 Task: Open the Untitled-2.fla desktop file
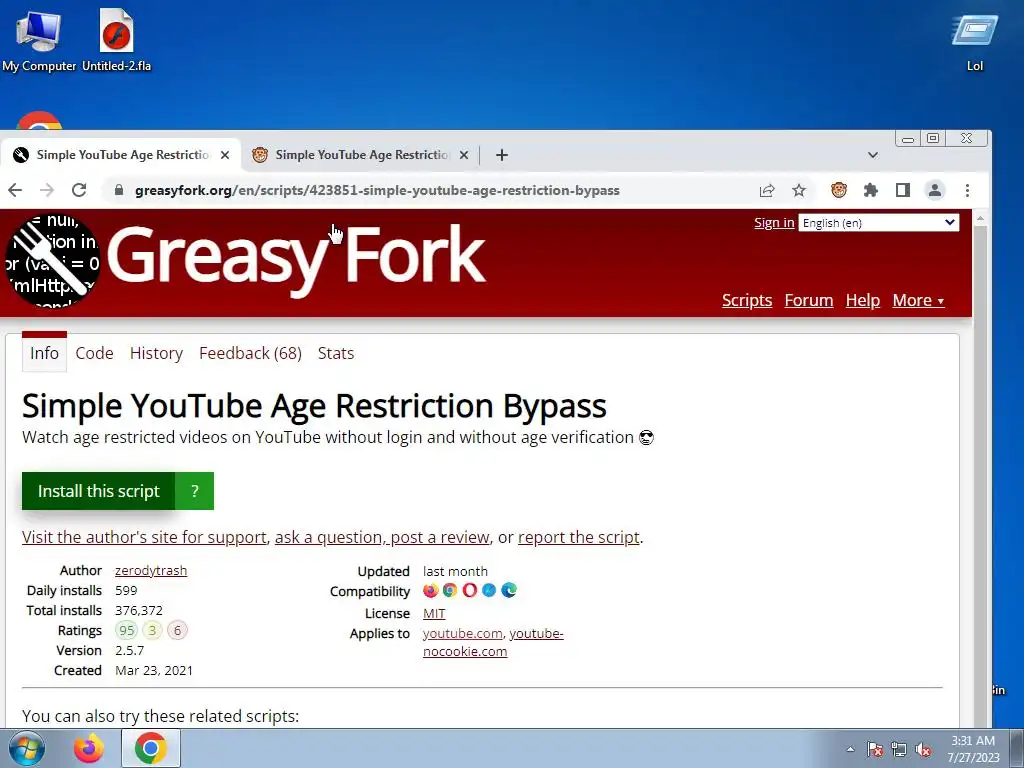[x=116, y=40]
